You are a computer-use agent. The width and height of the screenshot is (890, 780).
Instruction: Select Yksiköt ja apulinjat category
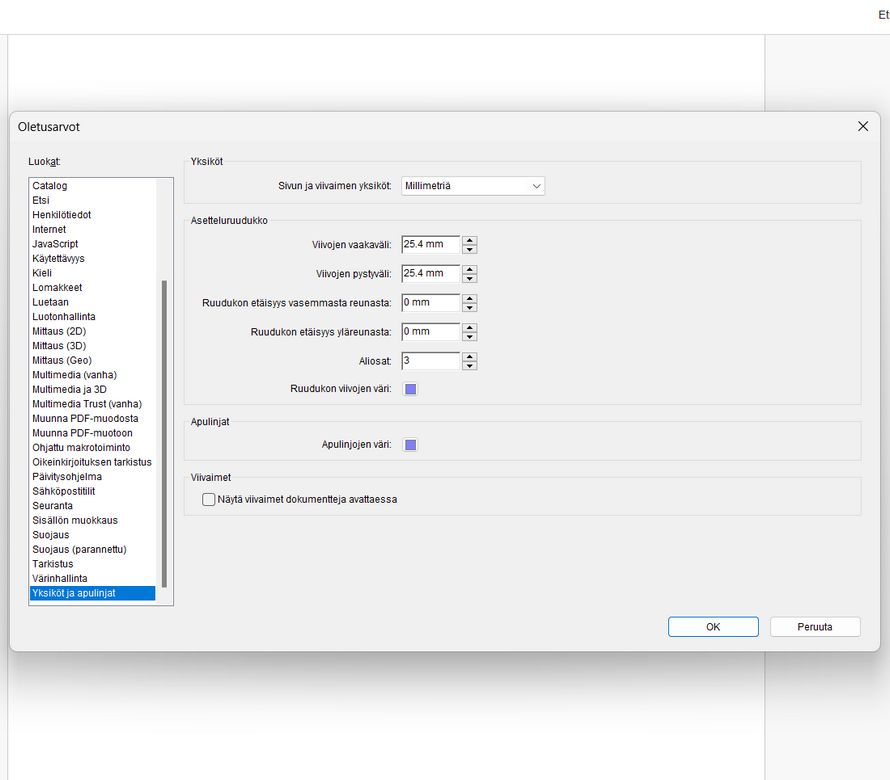[x=93, y=593]
